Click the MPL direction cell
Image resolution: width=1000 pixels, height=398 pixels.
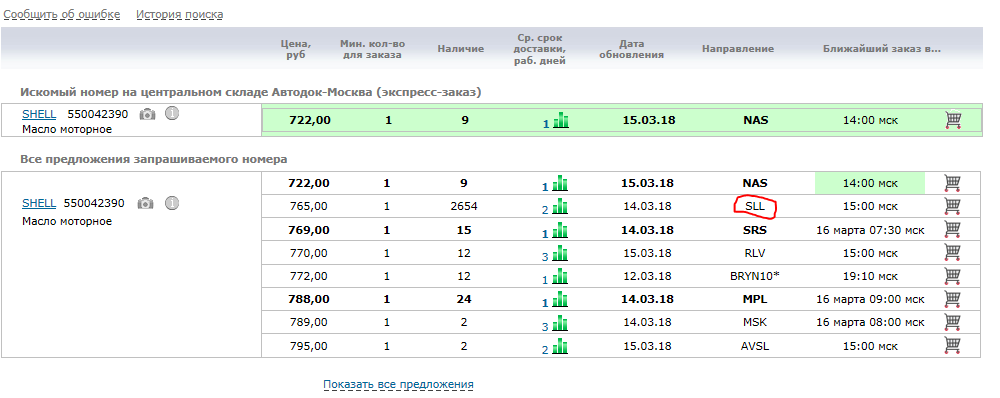(755, 299)
